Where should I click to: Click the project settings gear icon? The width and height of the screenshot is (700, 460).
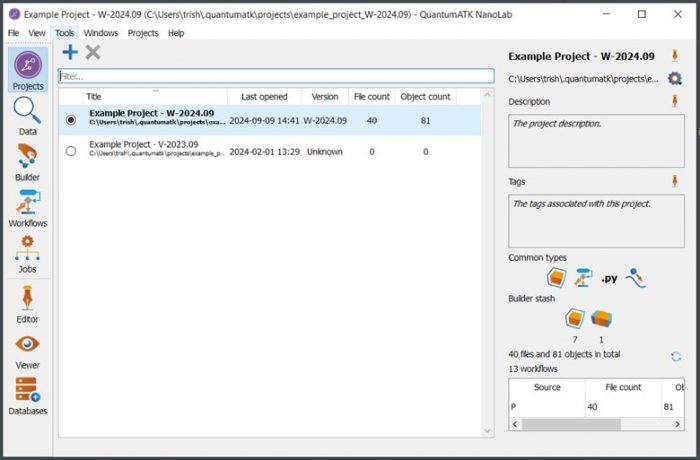pyautogui.click(x=675, y=79)
